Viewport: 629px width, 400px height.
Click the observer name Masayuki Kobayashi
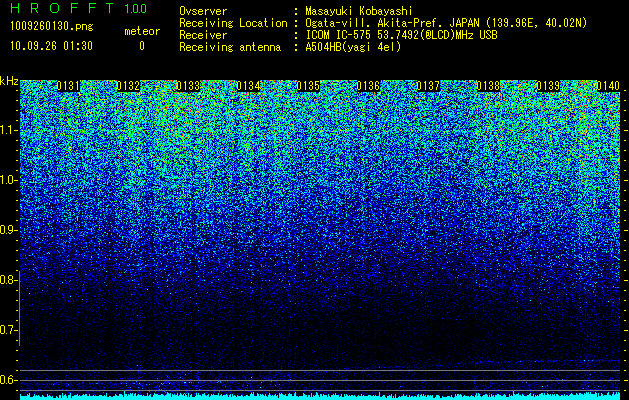pyautogui.click(x=359, y=11)
